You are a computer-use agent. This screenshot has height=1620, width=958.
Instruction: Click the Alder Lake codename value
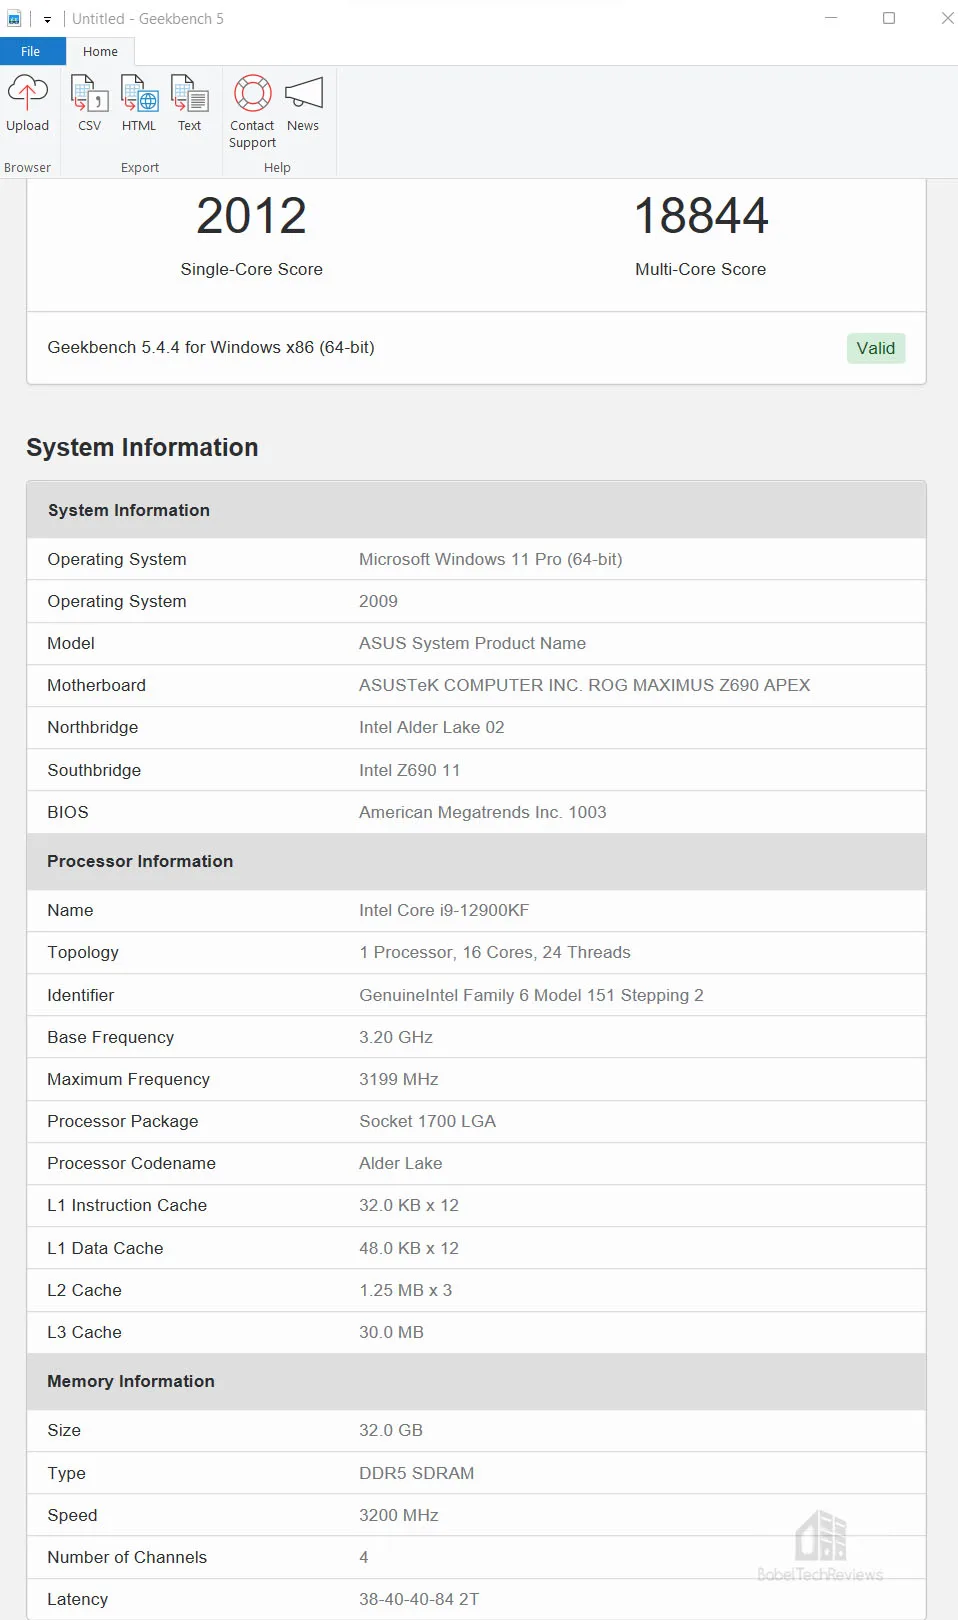pyautogui.click(x=401, y=1163)
